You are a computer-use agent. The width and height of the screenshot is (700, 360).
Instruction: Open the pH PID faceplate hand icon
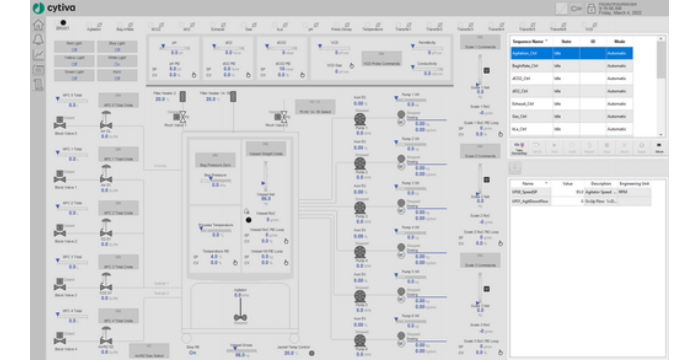pyautogui.click(x=194, y=75)
